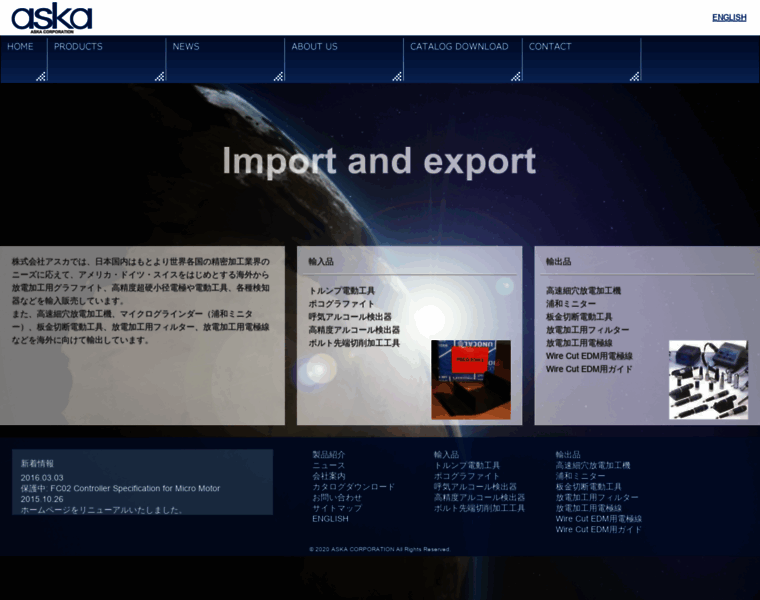The height and width of the screenshot is (600, 760).
Task: Open footer ボルト先端切削加工工具 link
Action: click(x=479, y=508)
